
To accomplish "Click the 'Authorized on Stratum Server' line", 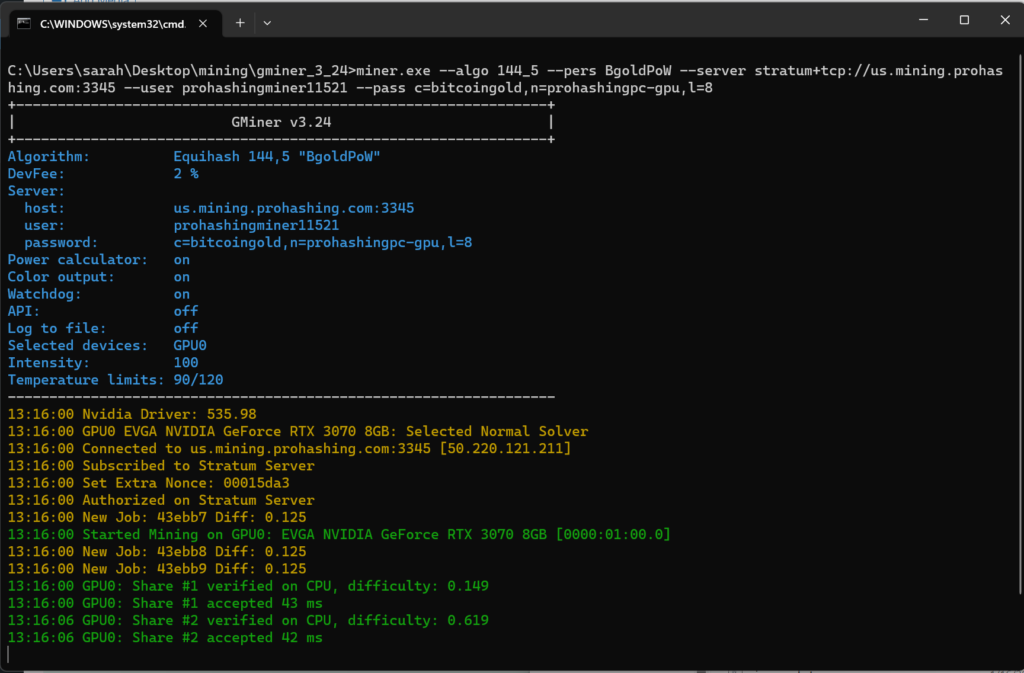I will coord(161,500).
